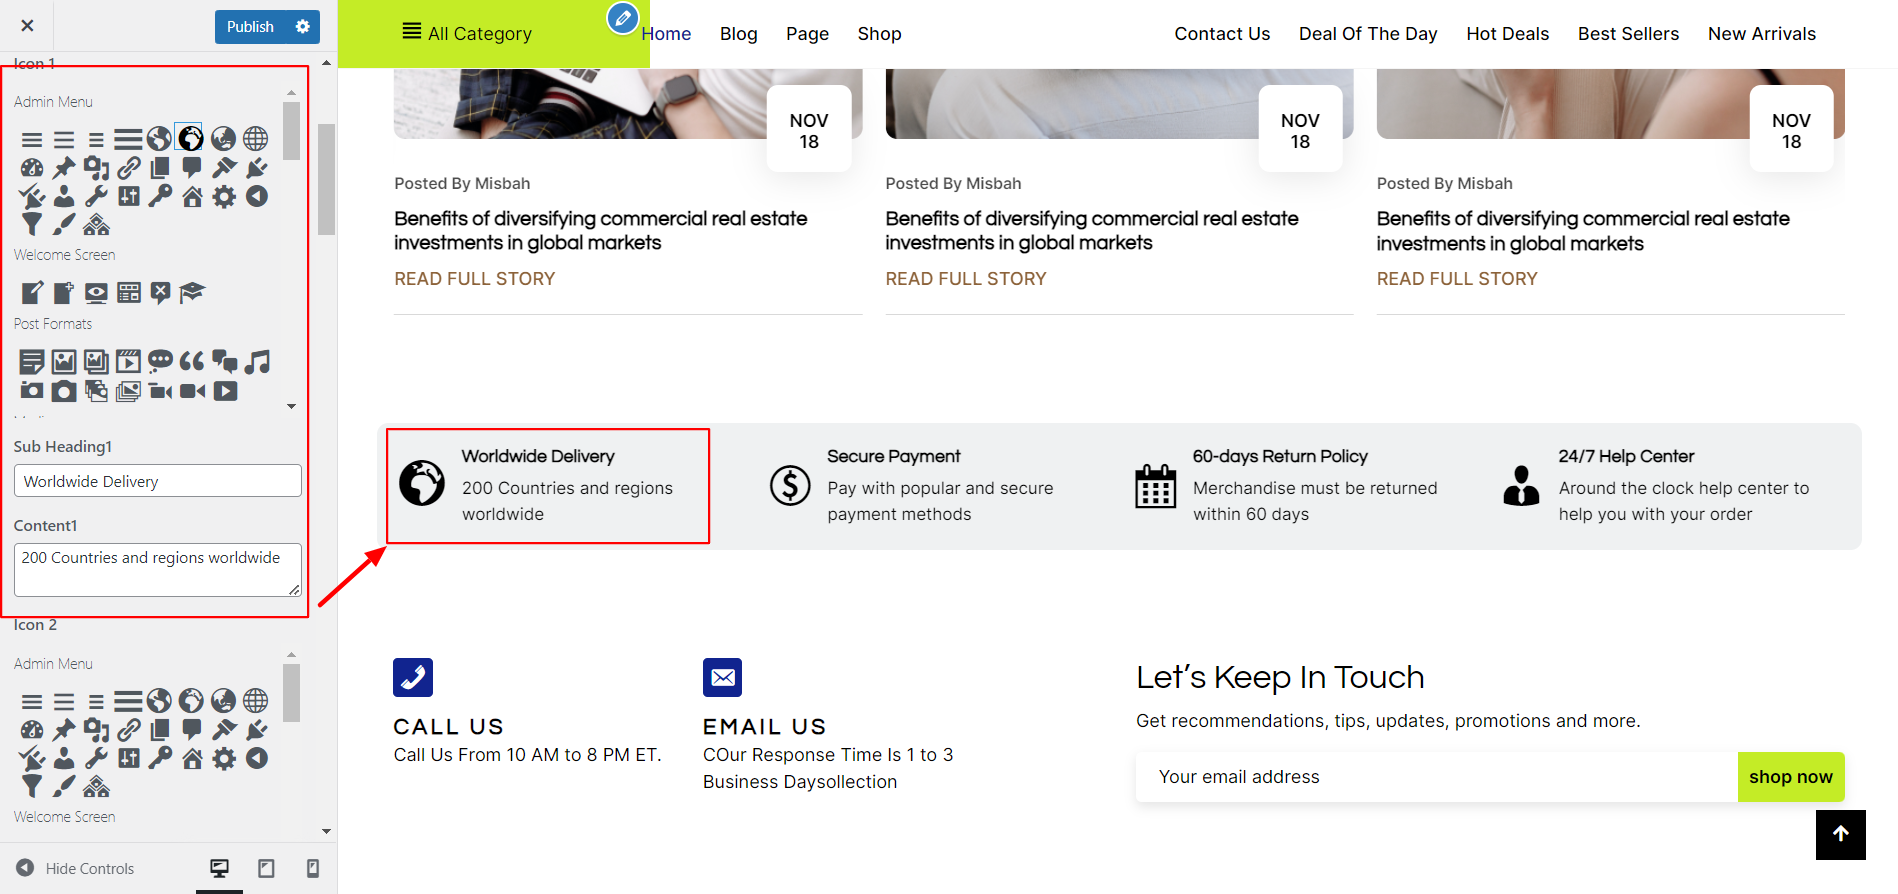Choose the grid globe icon in Icon 2 picker

pyautogui.click(x=256, y=700)
